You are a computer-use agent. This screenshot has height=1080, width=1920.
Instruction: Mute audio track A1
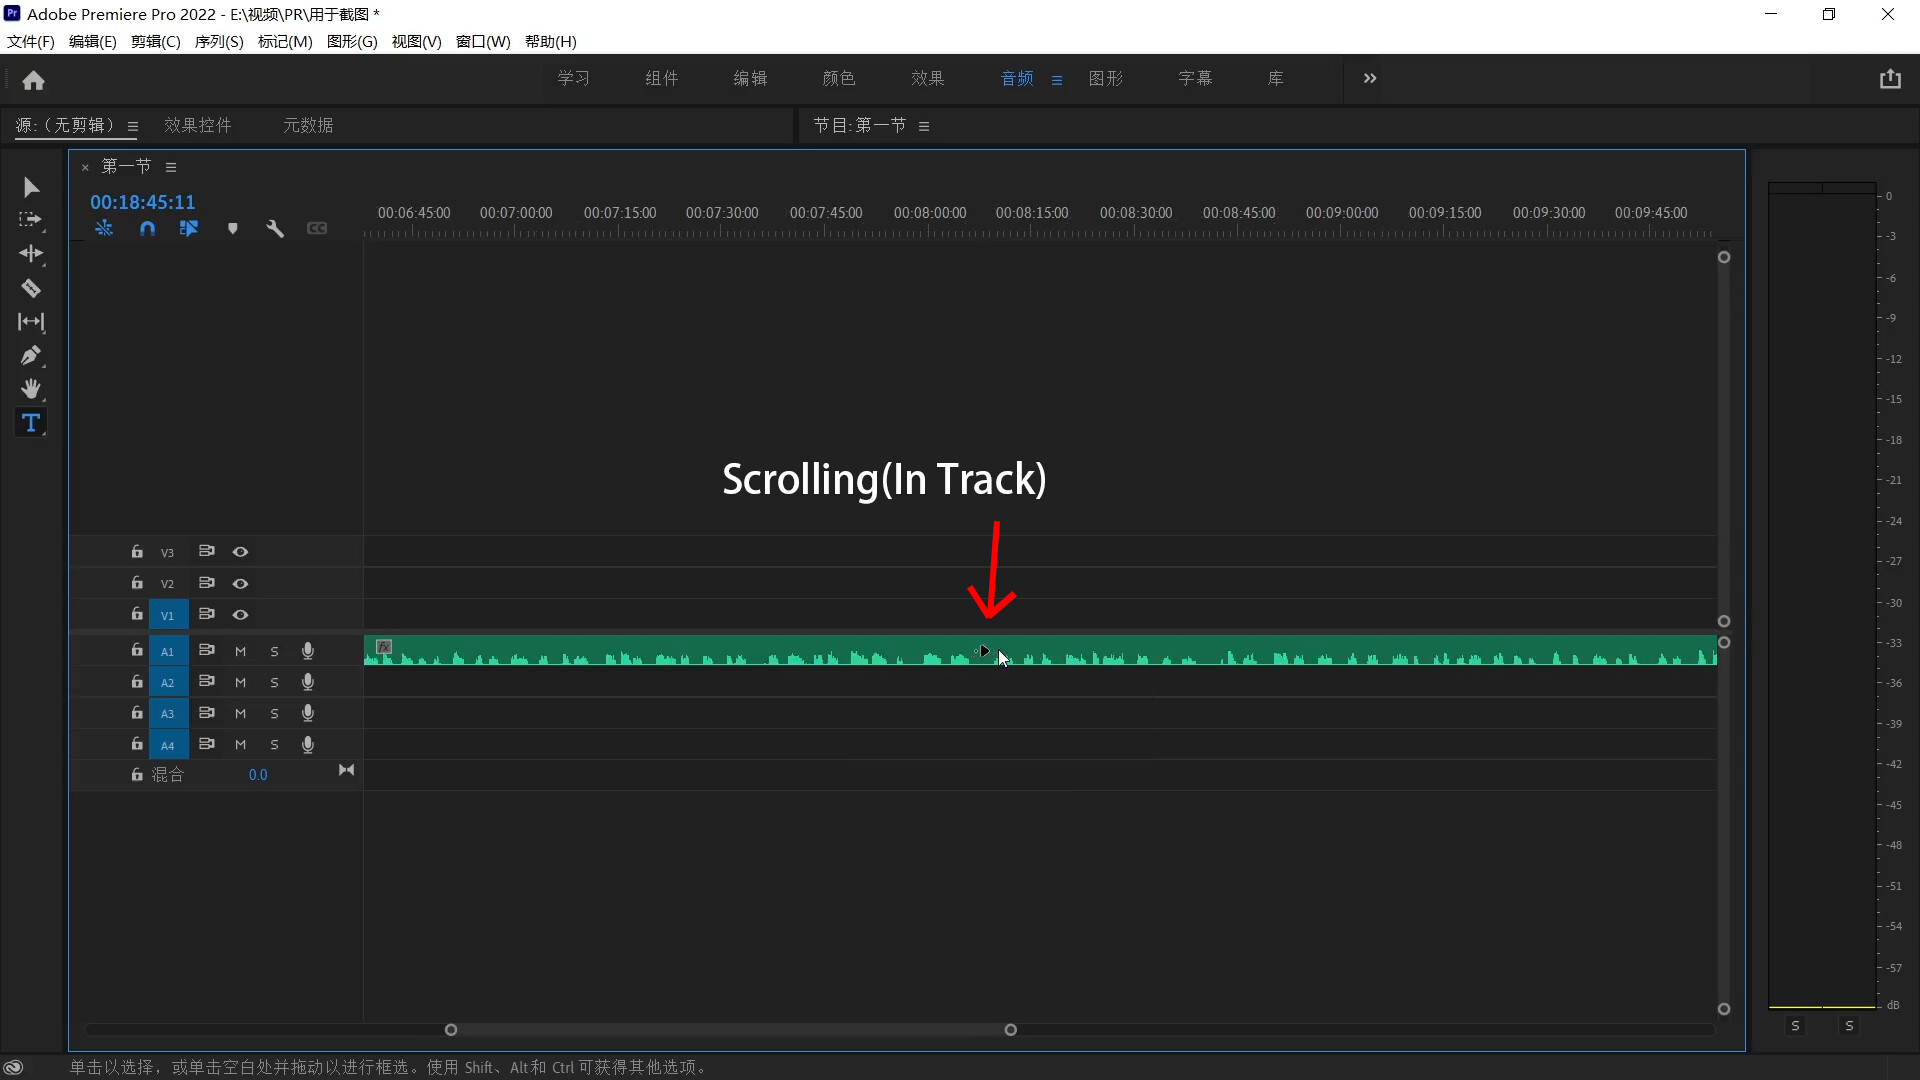(240, 652)
